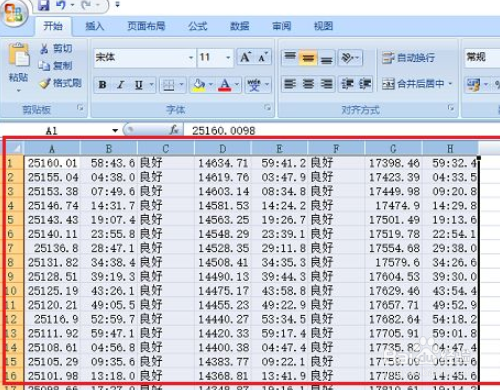This screenshot has width=500, height=390.
Task: Expand the font name dropdown arrow
Action: tap(191, 58)
